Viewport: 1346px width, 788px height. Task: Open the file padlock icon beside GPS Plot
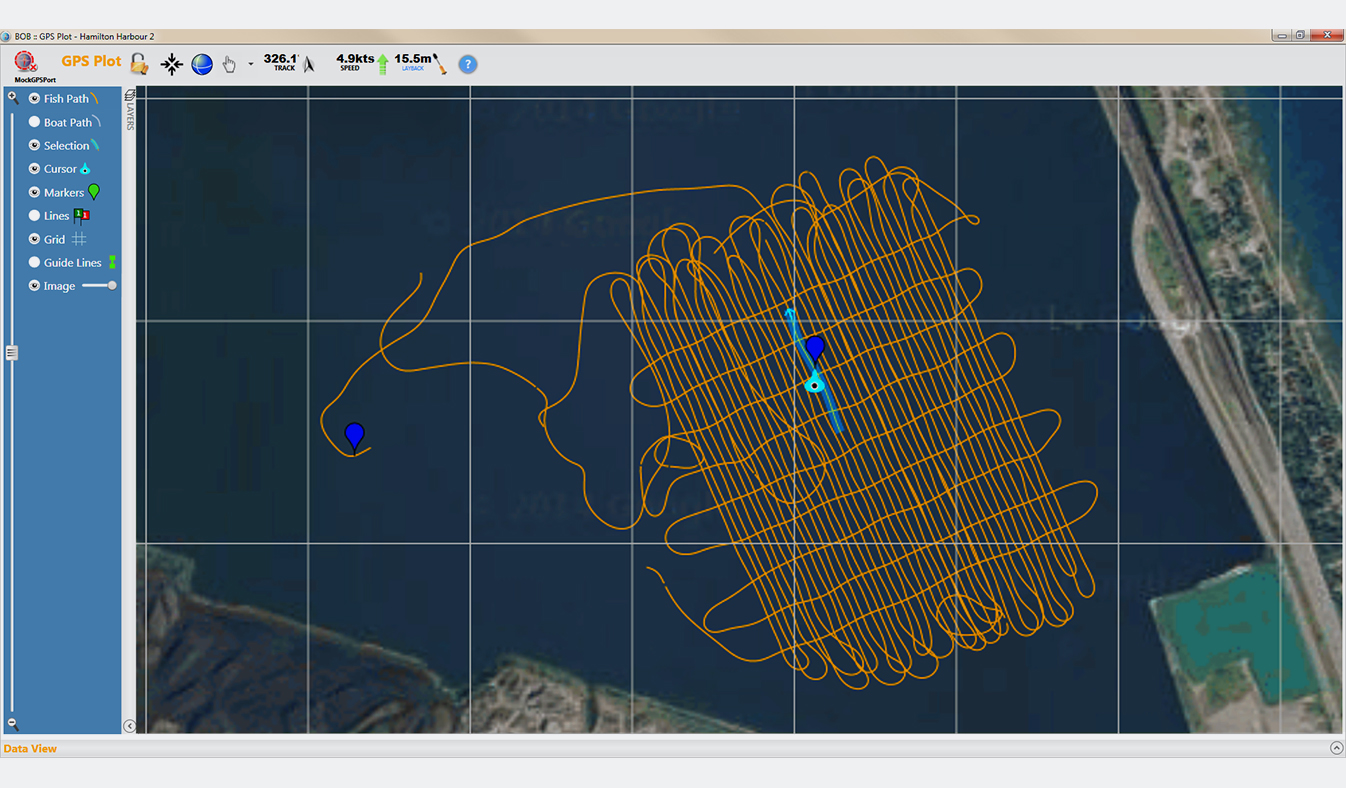[138, 63]
